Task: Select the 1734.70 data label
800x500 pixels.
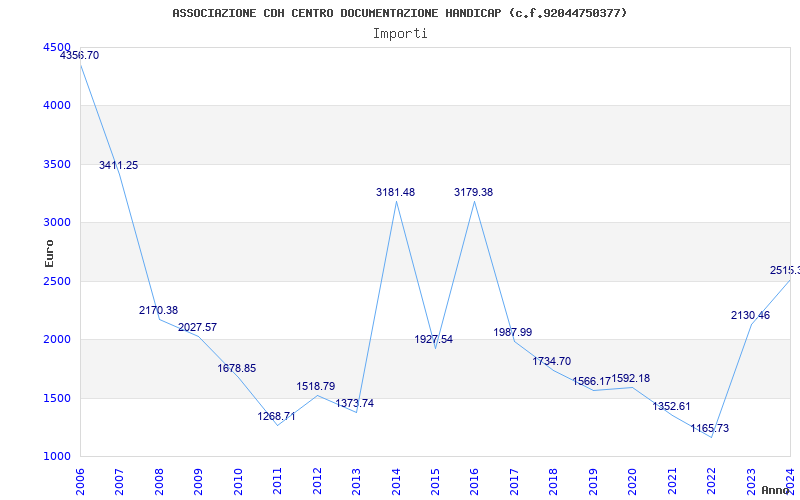Action: tap(552, 361)
